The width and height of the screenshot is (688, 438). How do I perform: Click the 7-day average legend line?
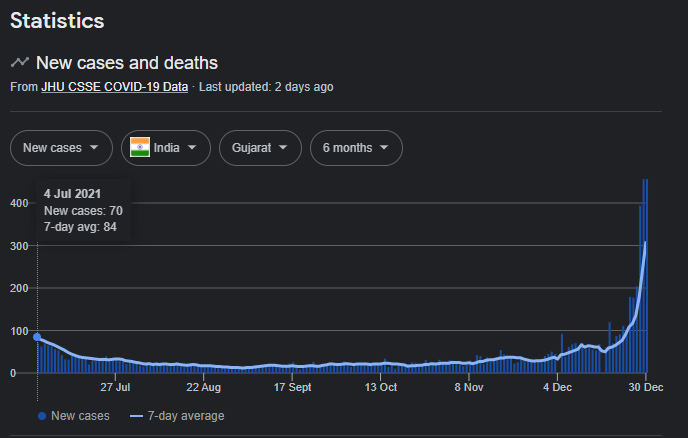tap(136, 416)
